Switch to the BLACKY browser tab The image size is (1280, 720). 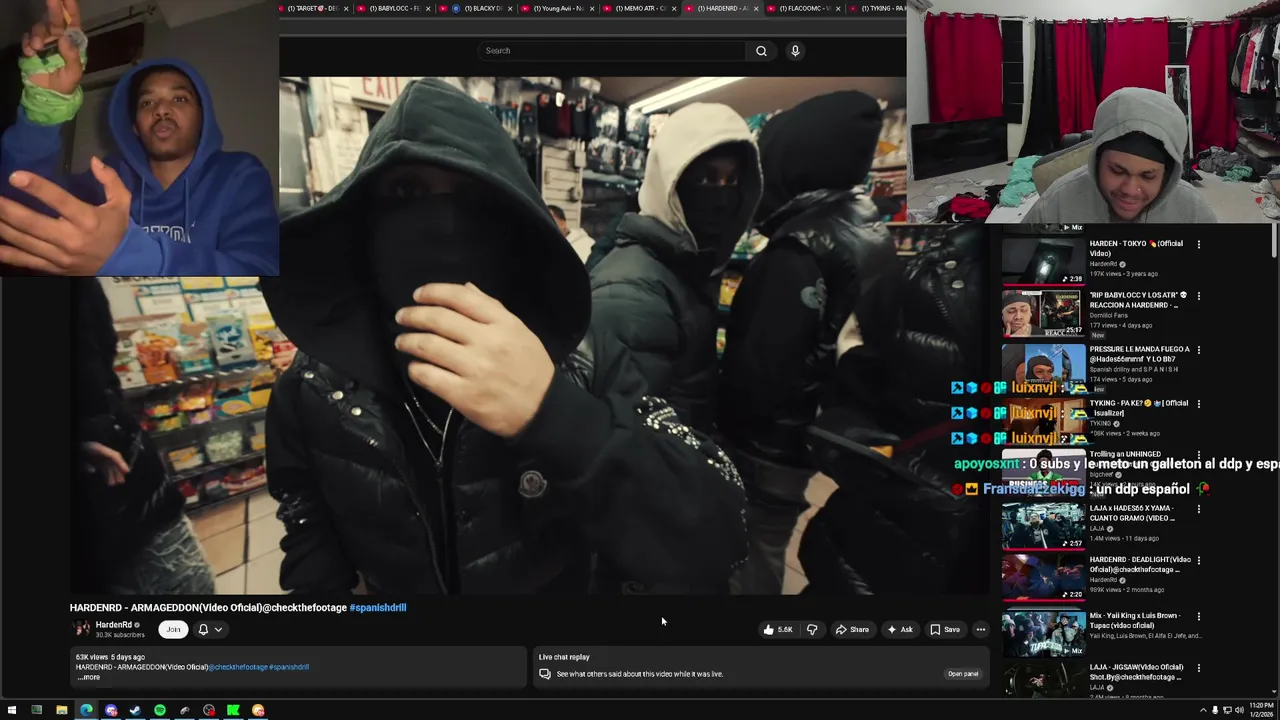(x=478, y=8)
